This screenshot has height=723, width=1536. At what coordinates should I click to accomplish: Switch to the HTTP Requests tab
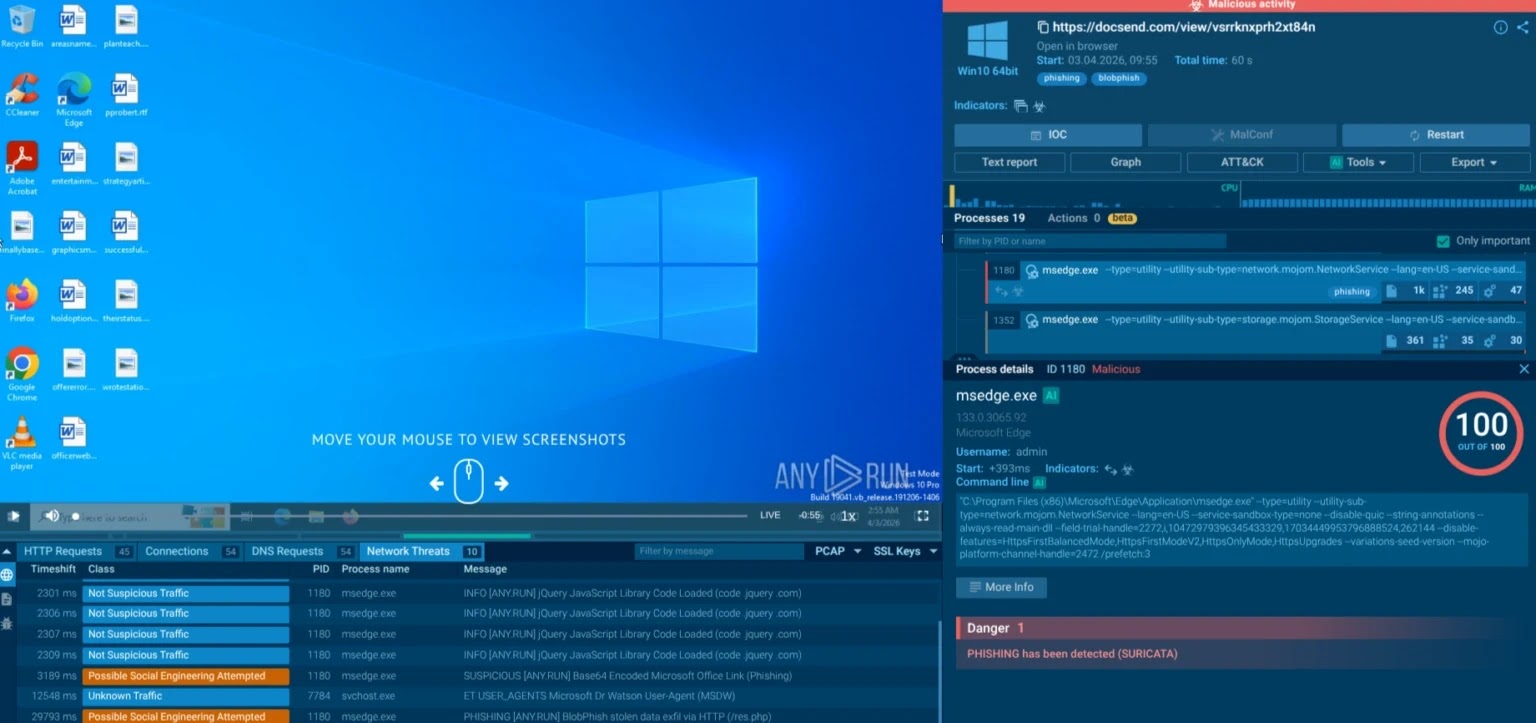(x=64, y=551)
